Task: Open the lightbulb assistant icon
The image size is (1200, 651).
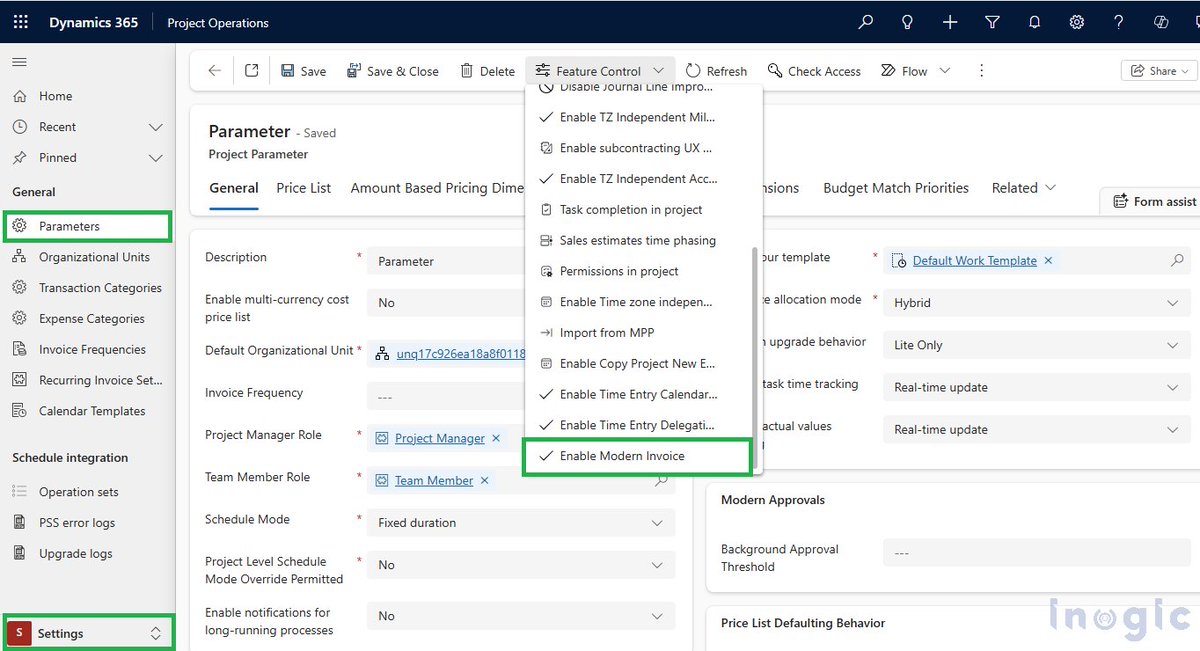Action: click(908, 22)
